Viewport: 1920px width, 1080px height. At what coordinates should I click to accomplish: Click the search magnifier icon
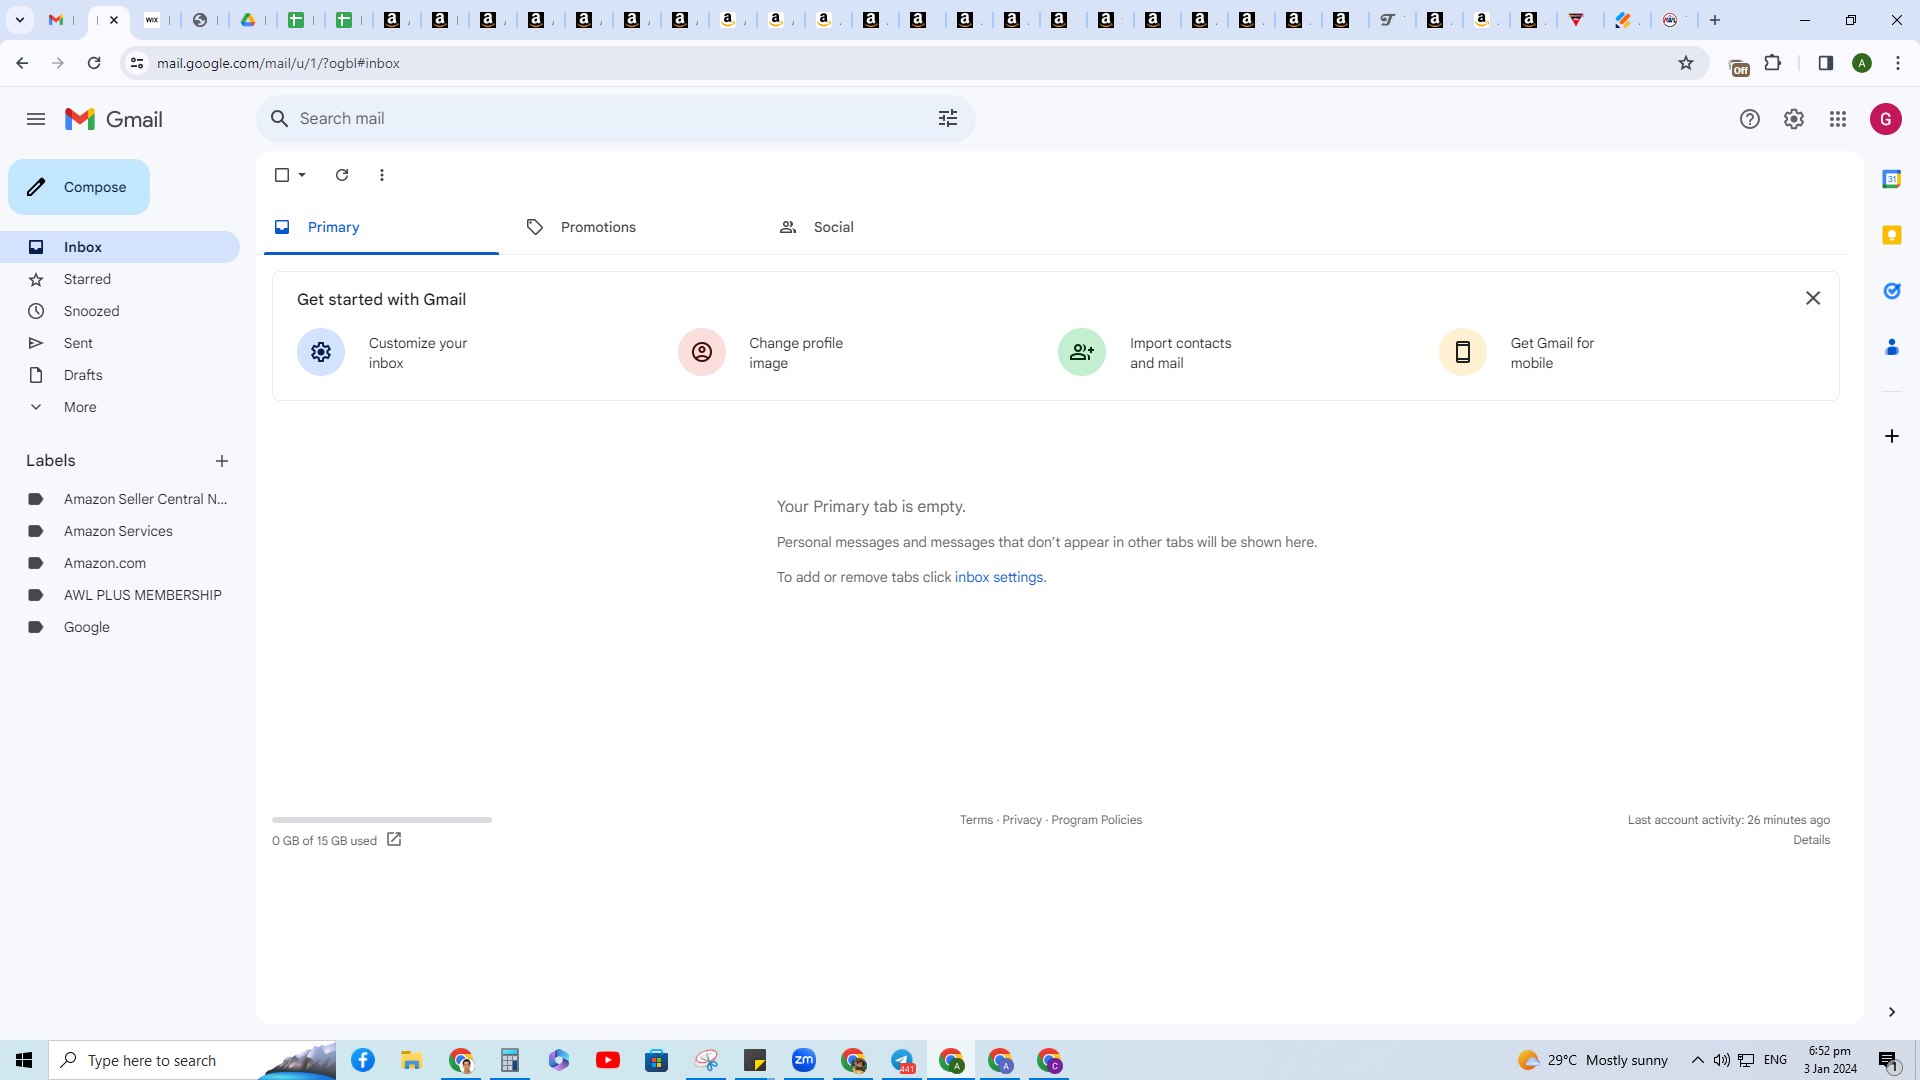pos(280,119)
